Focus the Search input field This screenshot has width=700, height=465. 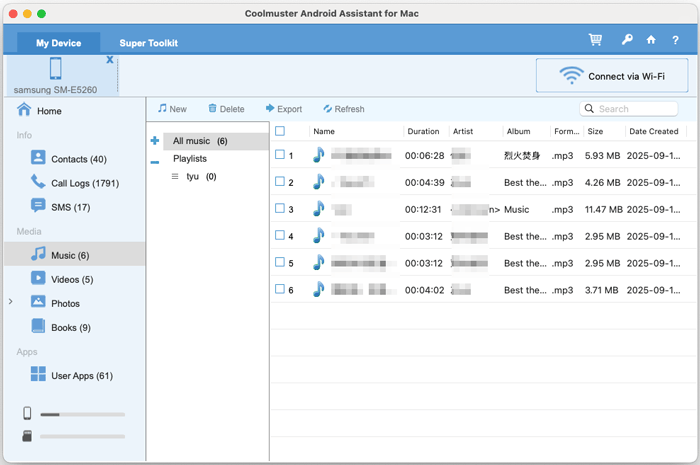click(x=629, y=108)
